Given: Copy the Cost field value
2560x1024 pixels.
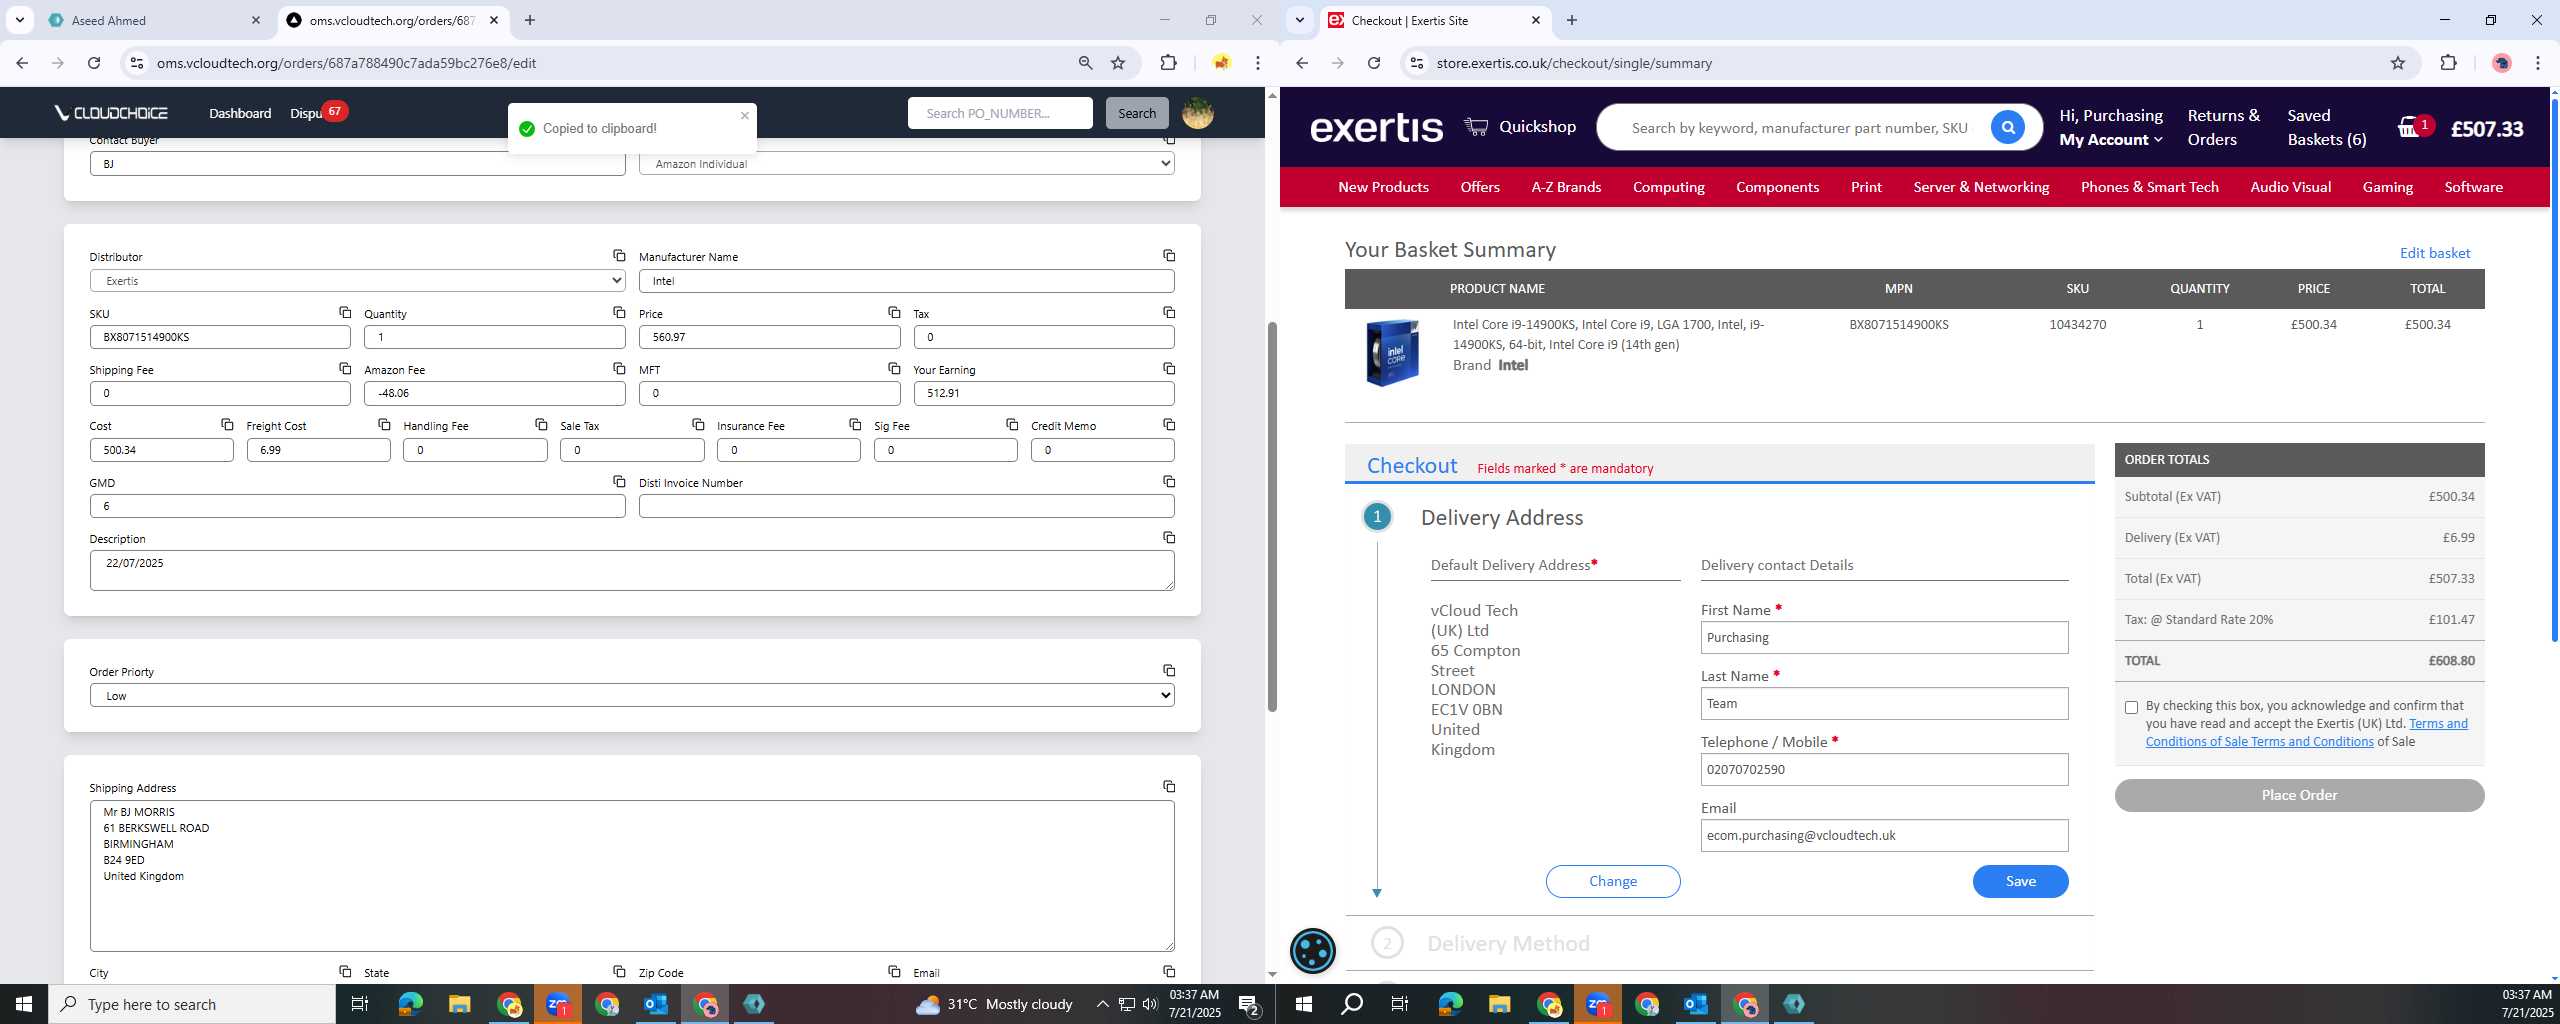Looking at the screenshot, I should (227, 424).
